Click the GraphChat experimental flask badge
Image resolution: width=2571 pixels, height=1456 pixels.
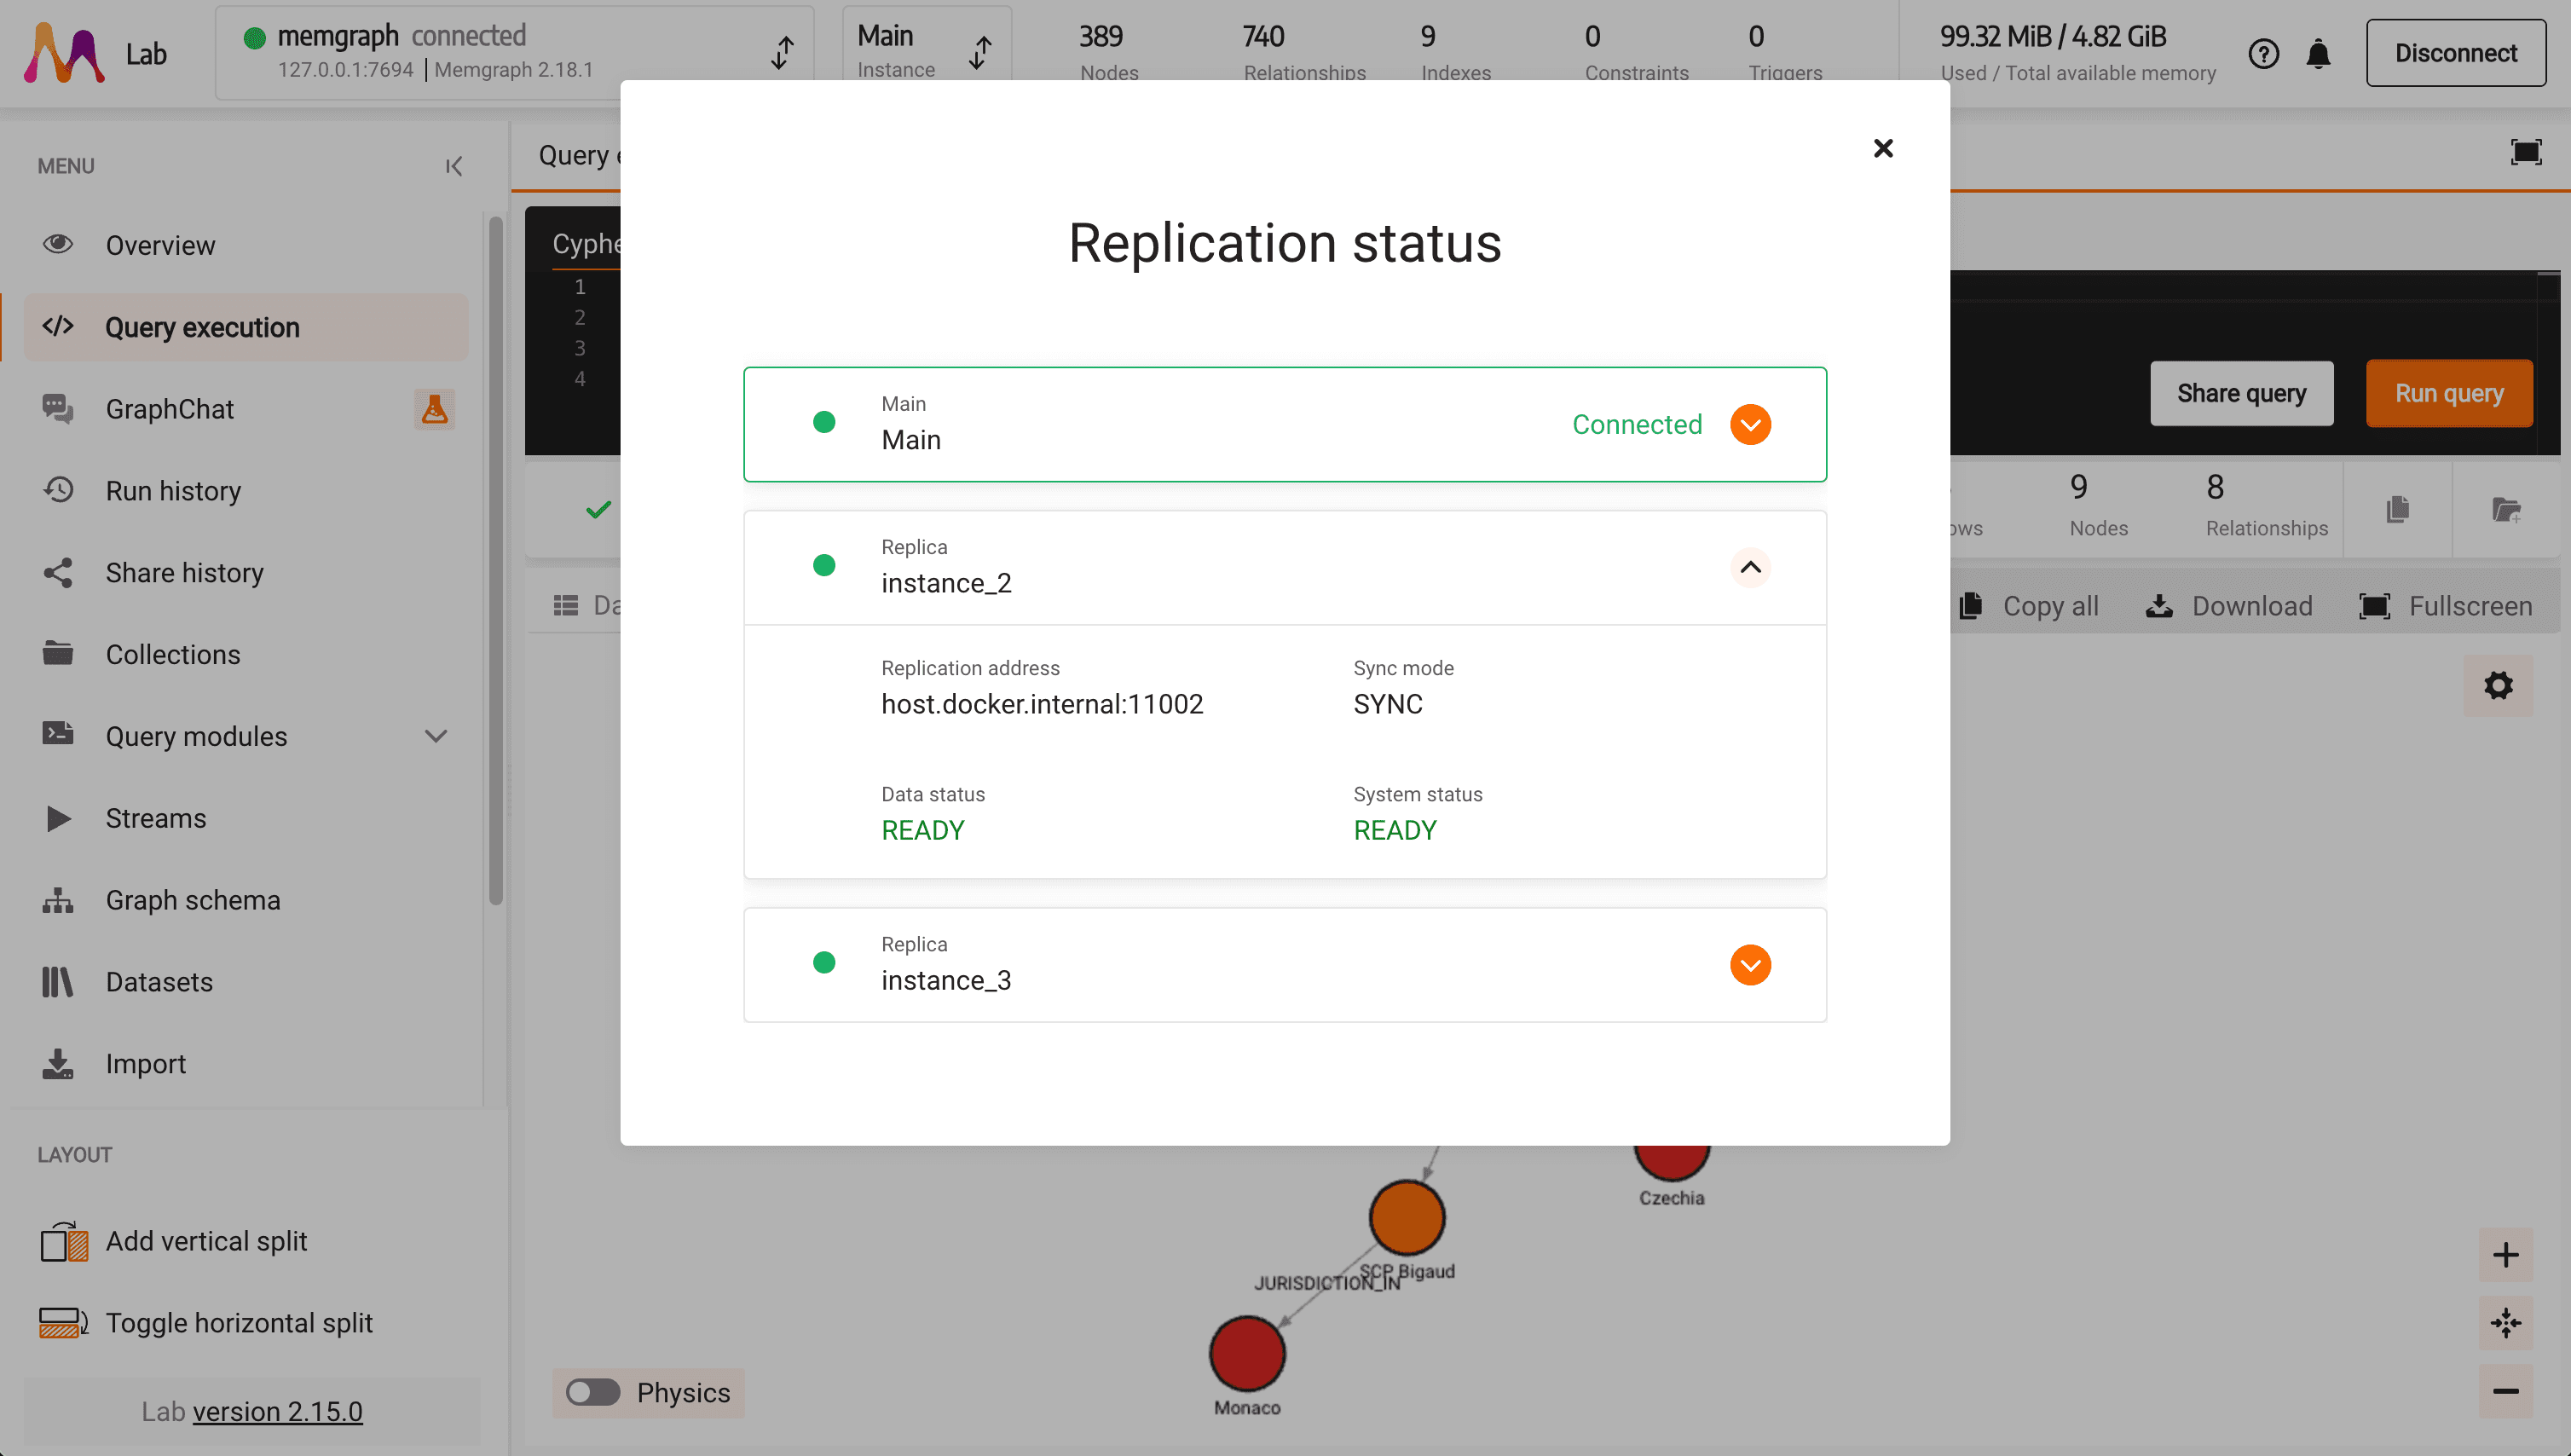tap(434, 409)
